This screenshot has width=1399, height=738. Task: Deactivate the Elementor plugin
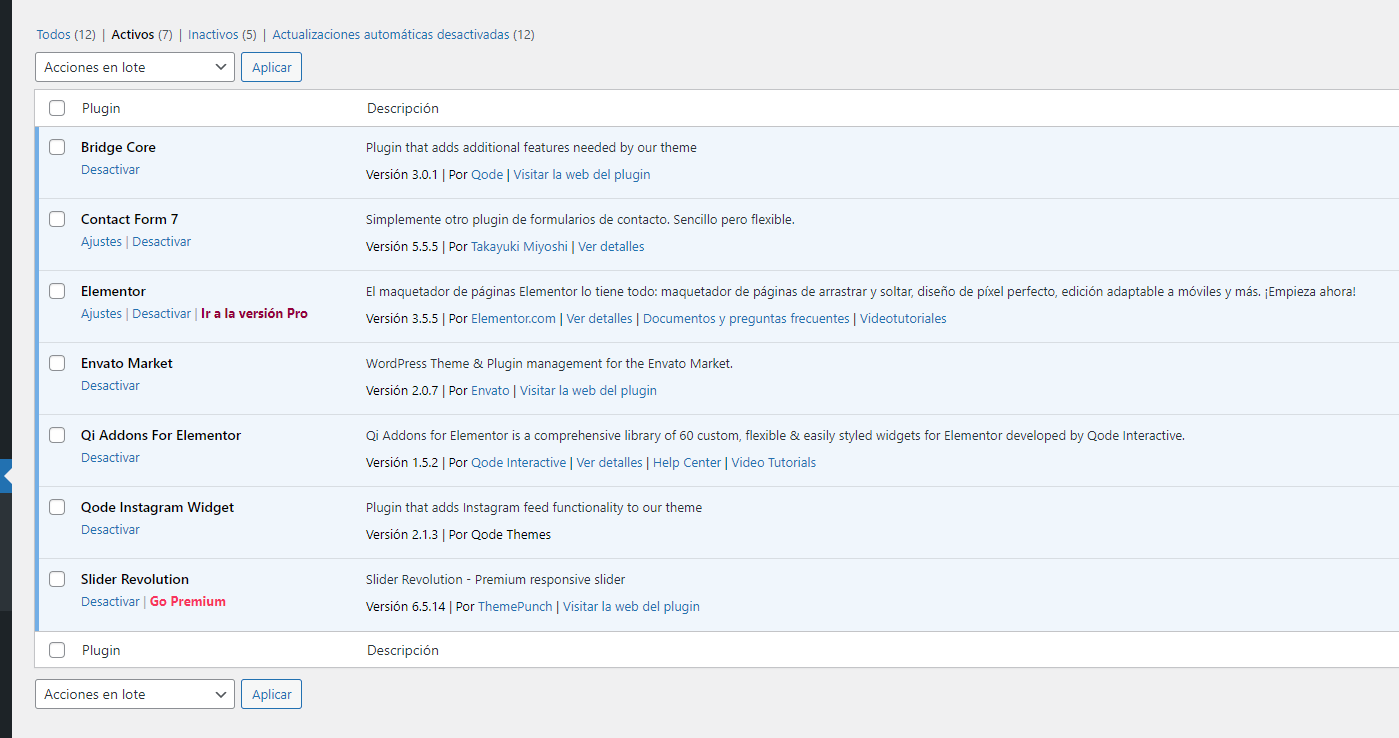tap(161, 314)
